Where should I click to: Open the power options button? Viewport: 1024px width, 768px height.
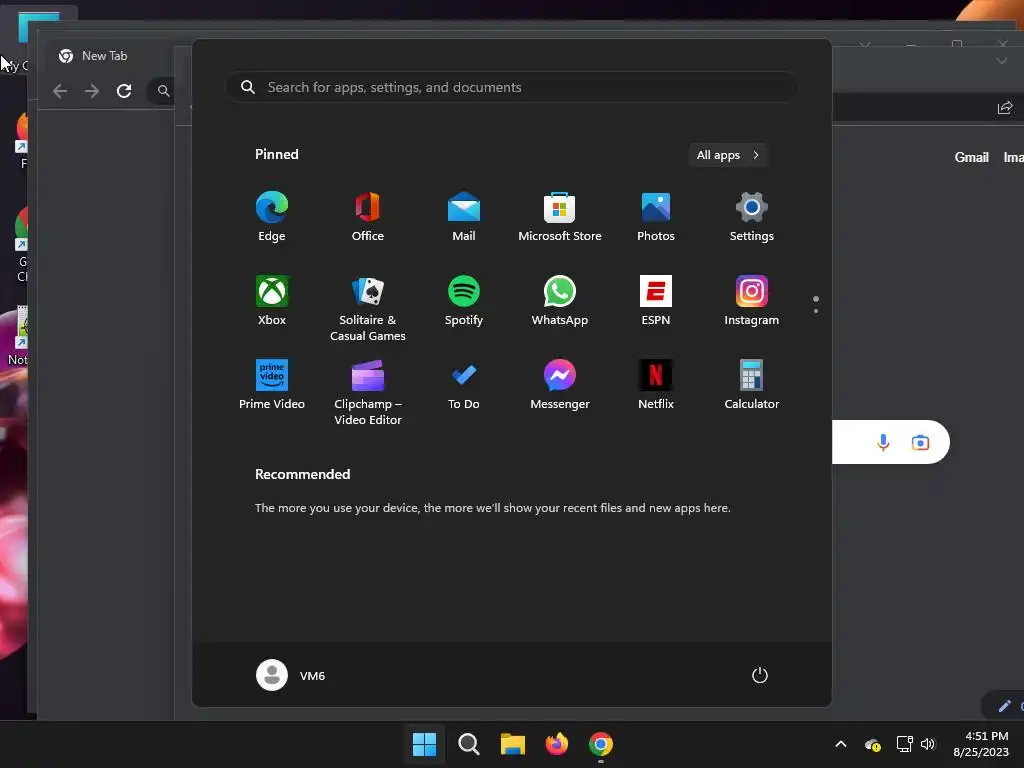760,675
